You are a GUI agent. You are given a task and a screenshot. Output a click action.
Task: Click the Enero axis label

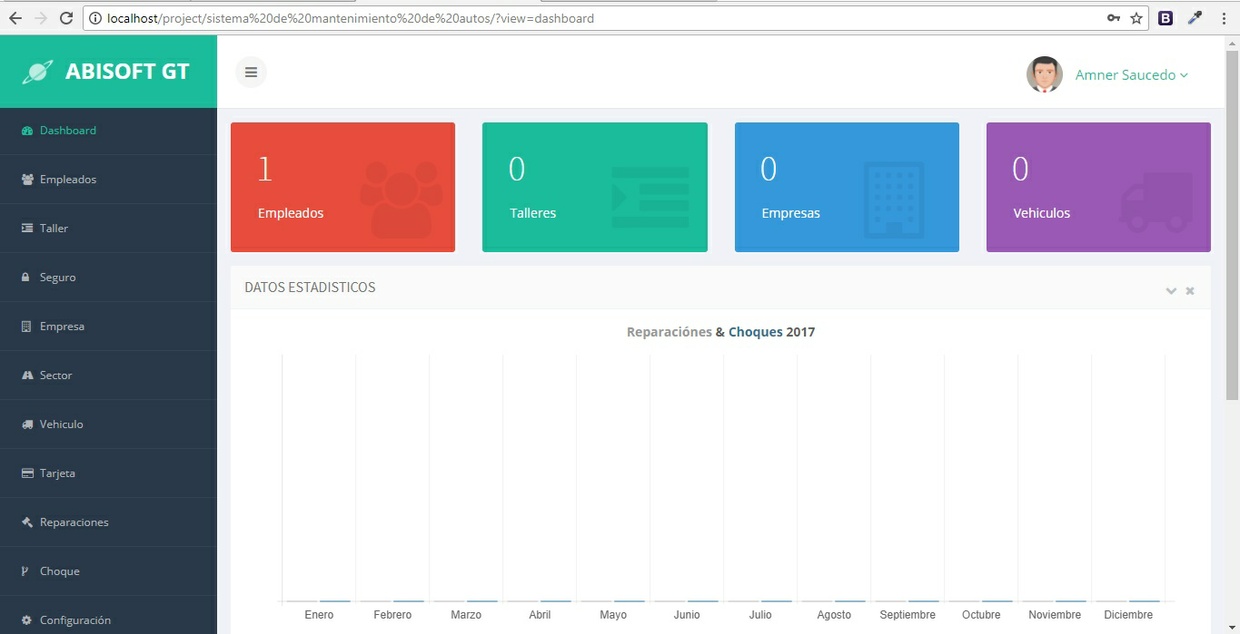coord(319,615)
